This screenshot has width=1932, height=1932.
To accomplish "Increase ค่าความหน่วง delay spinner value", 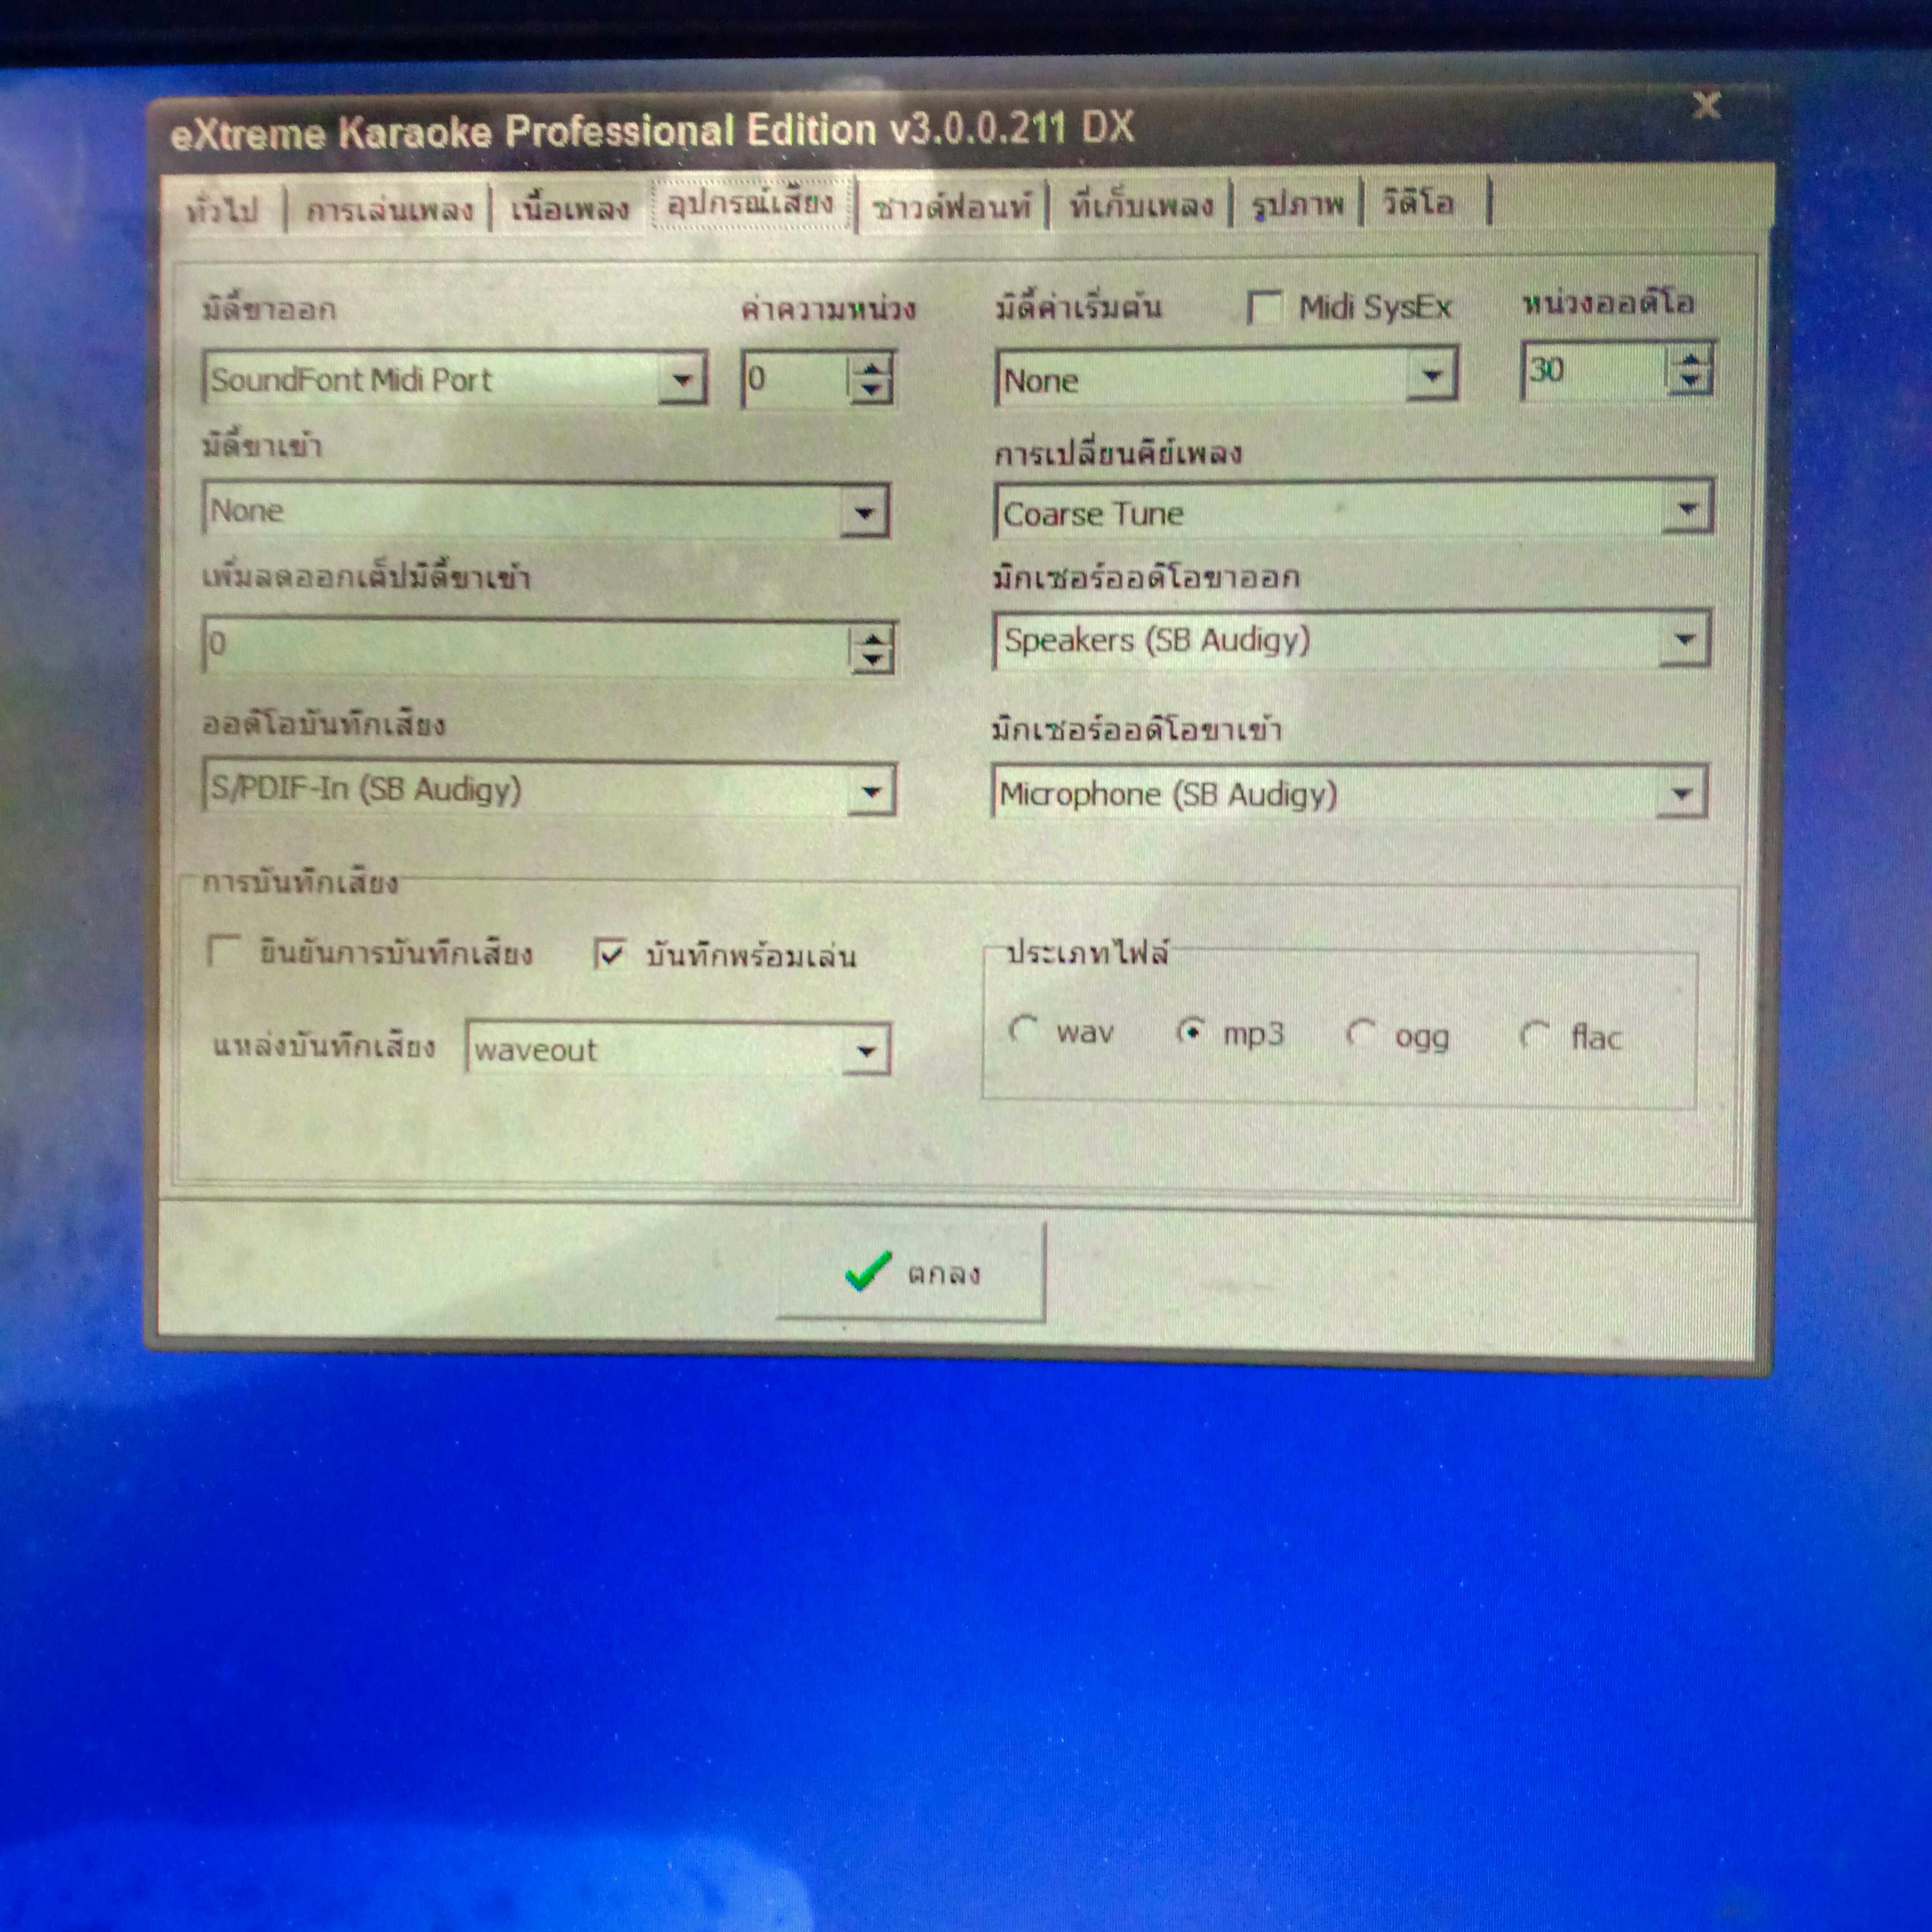I will tap(872, 367).
